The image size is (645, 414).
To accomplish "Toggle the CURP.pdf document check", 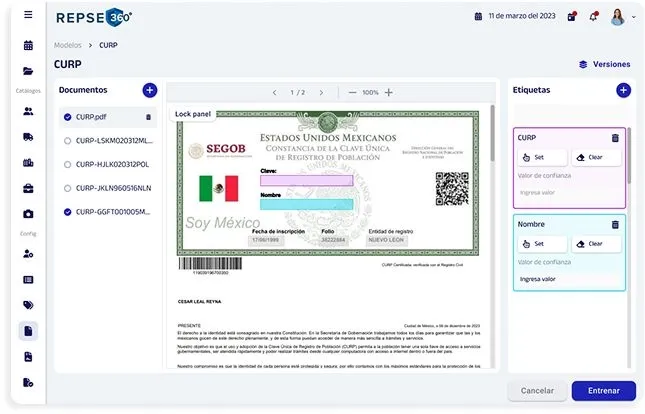I will pyautogui.click(x=67, y=117).
